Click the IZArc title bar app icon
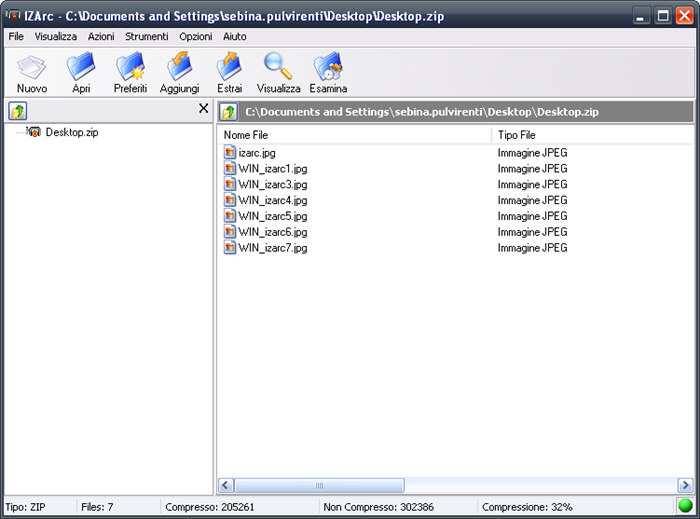 [x=13, y=15]
